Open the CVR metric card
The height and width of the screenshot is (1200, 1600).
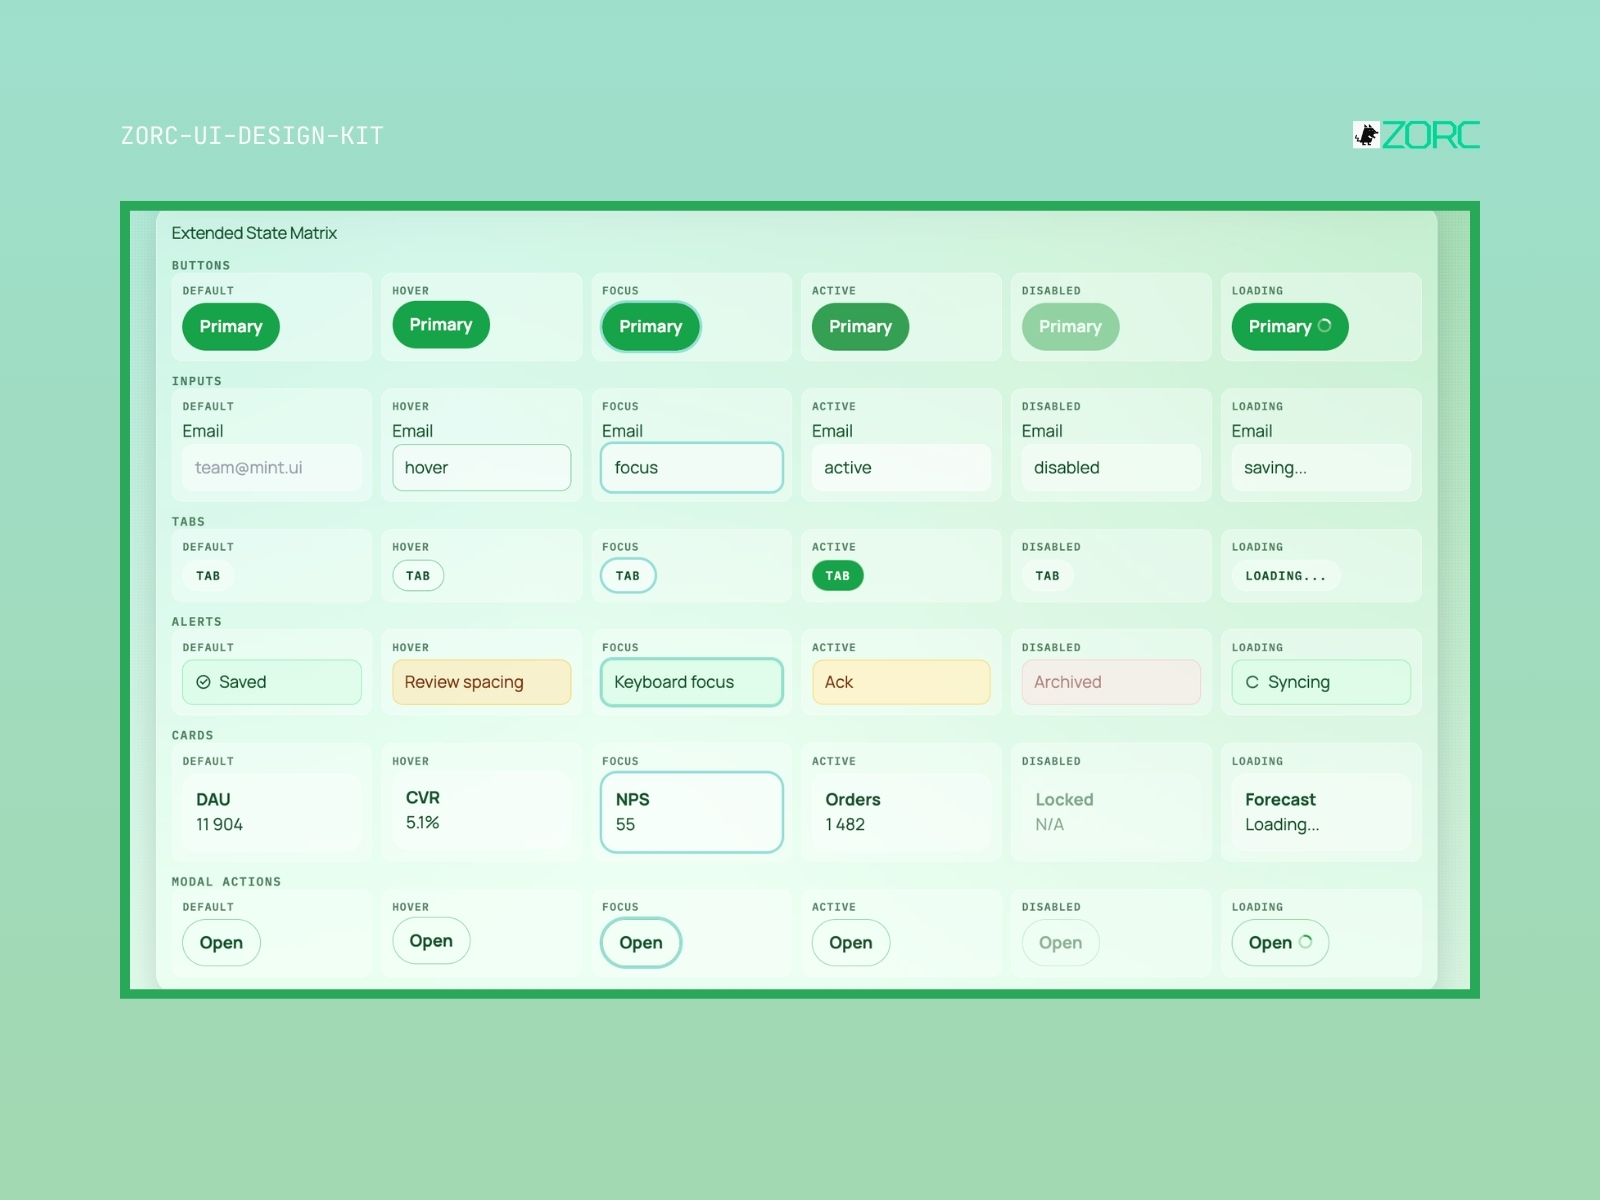pyautogui.click(x=482, y=810)
